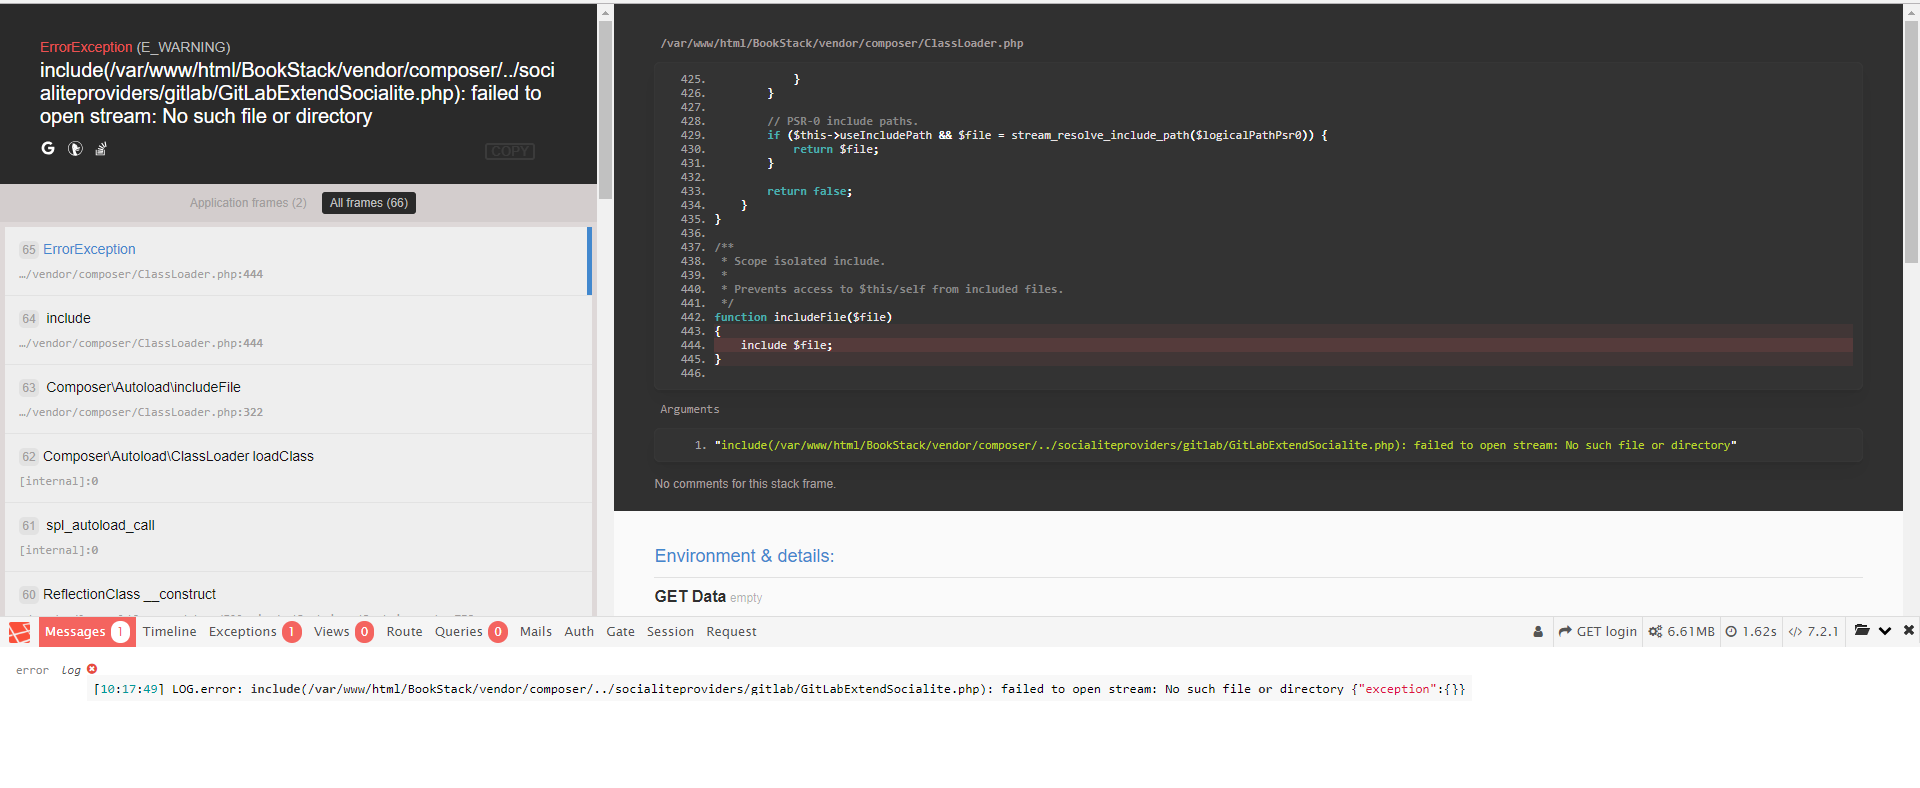Click the main error message text
The width and height of the screenshot is (1920, 788).
(x=297, y=93)
